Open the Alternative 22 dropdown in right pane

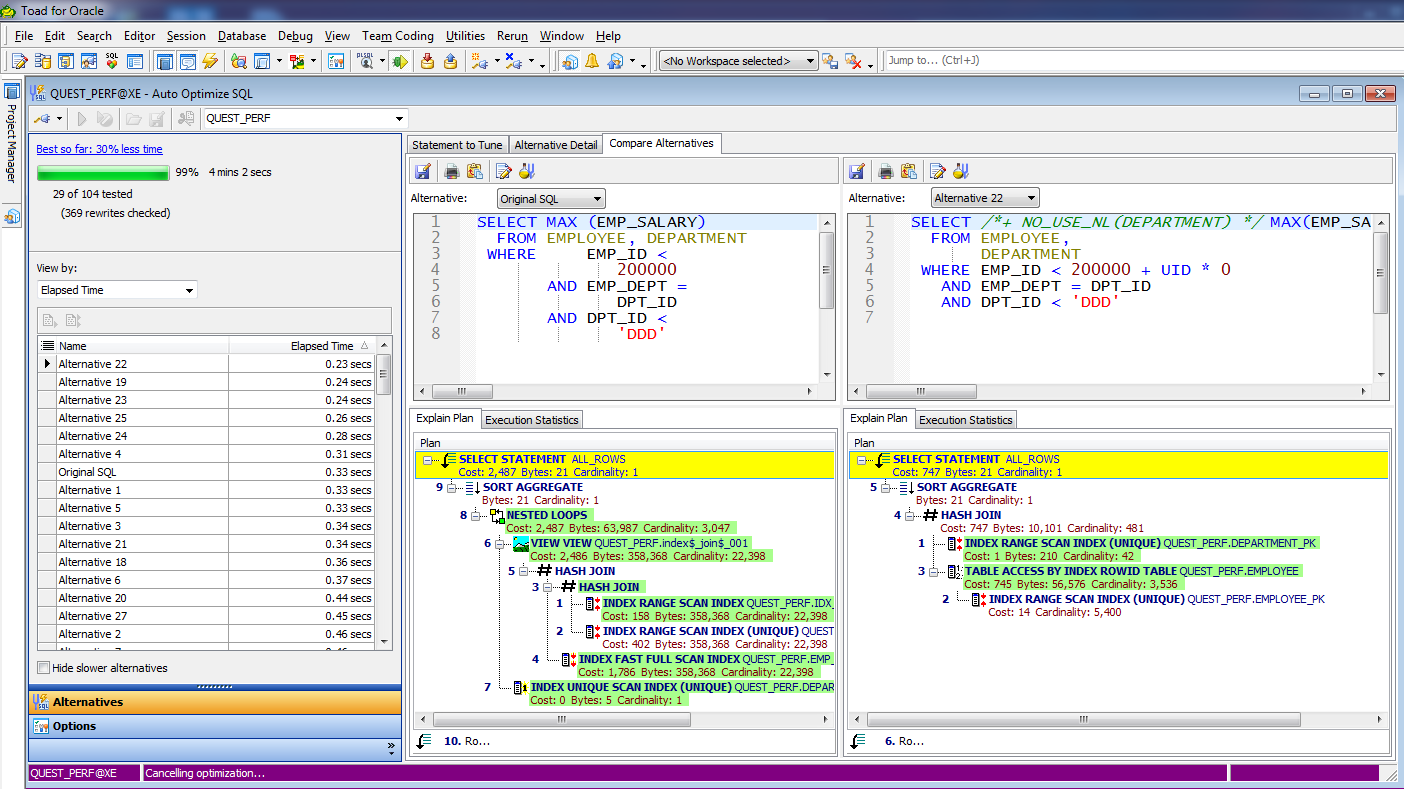pyautogui.click(x=985, y=199)
